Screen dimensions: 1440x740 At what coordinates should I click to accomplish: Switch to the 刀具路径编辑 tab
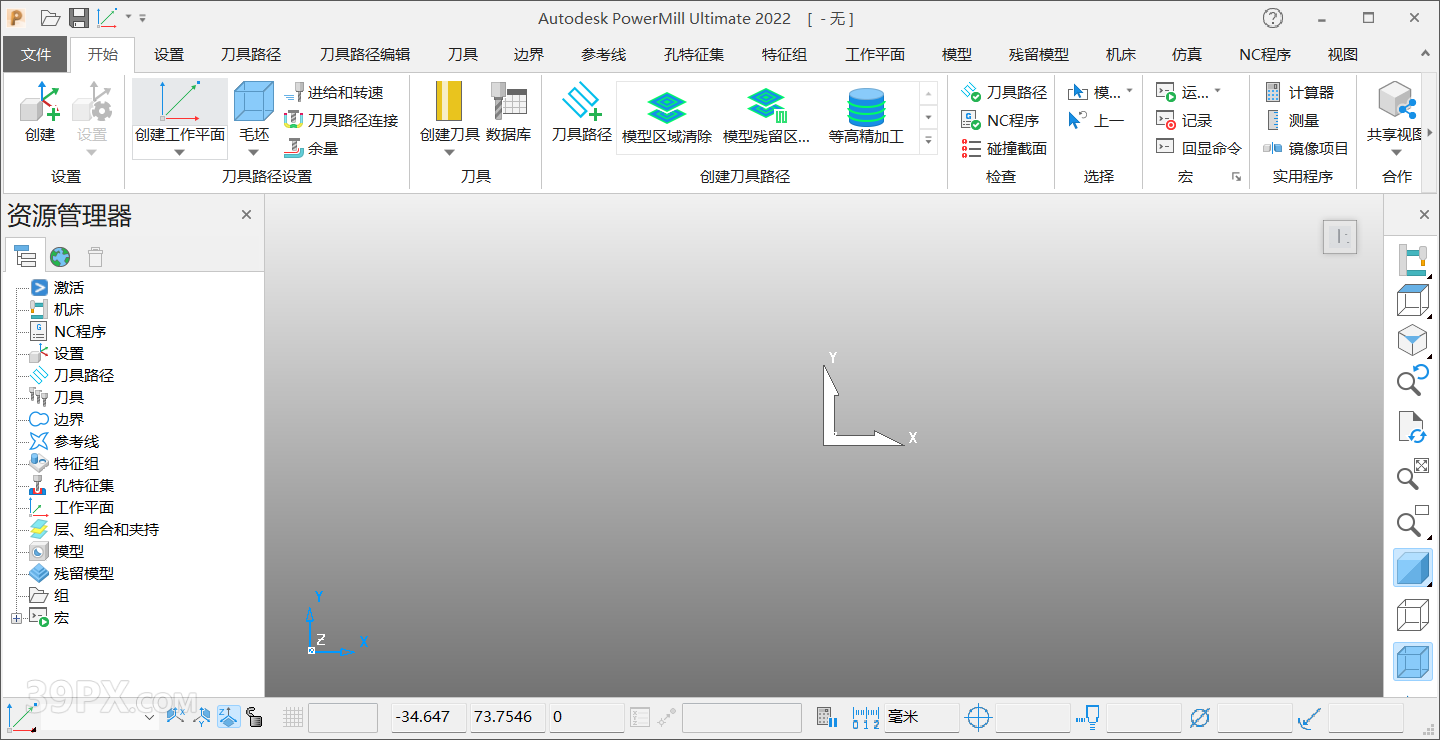click(365, 55)
